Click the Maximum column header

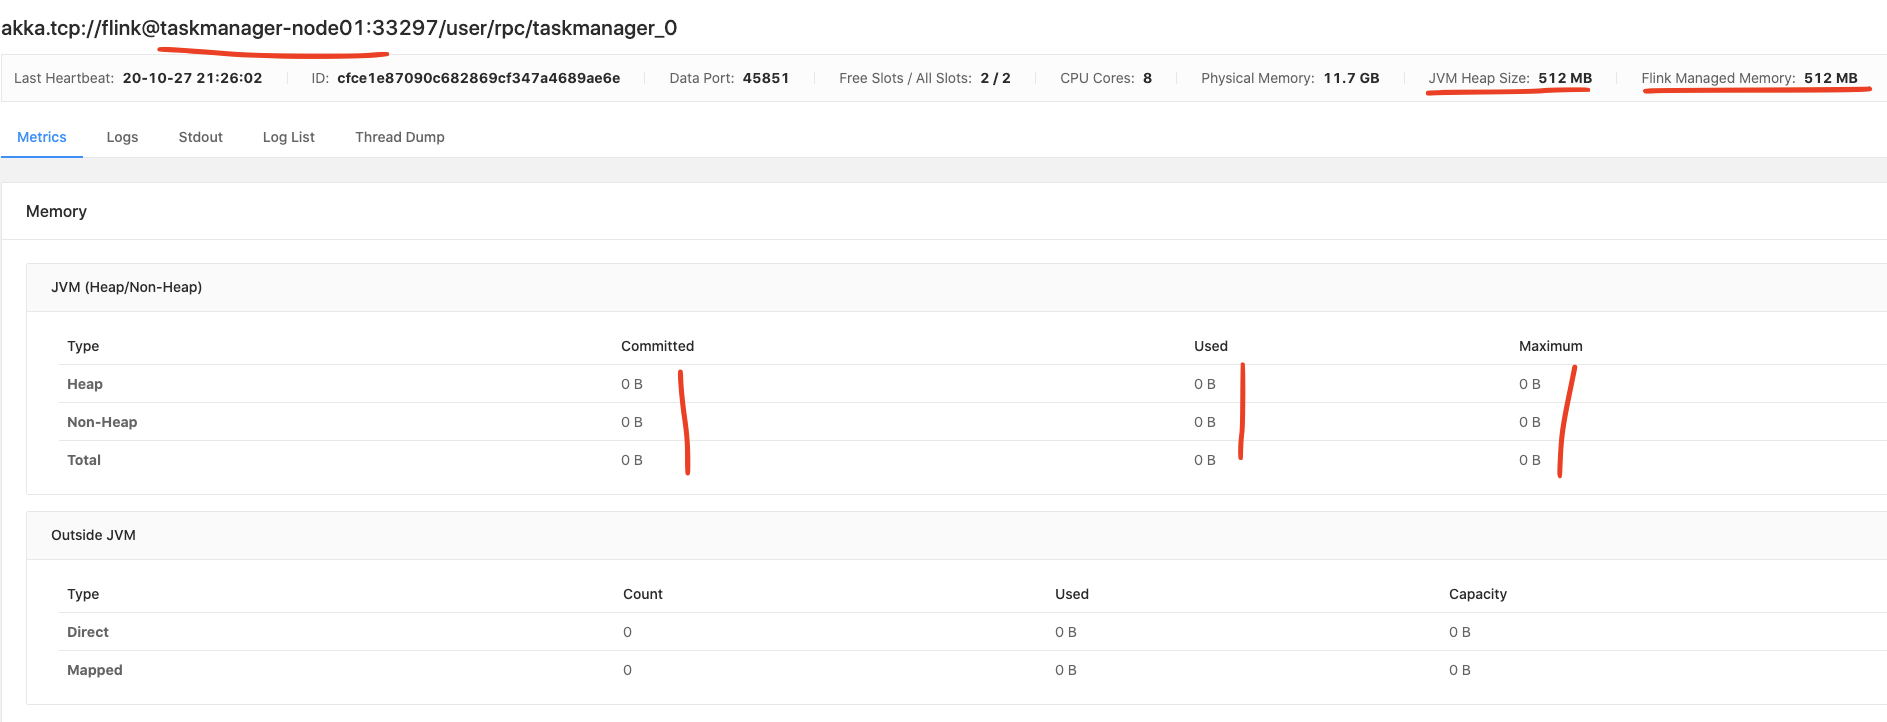click(1550, 346)
